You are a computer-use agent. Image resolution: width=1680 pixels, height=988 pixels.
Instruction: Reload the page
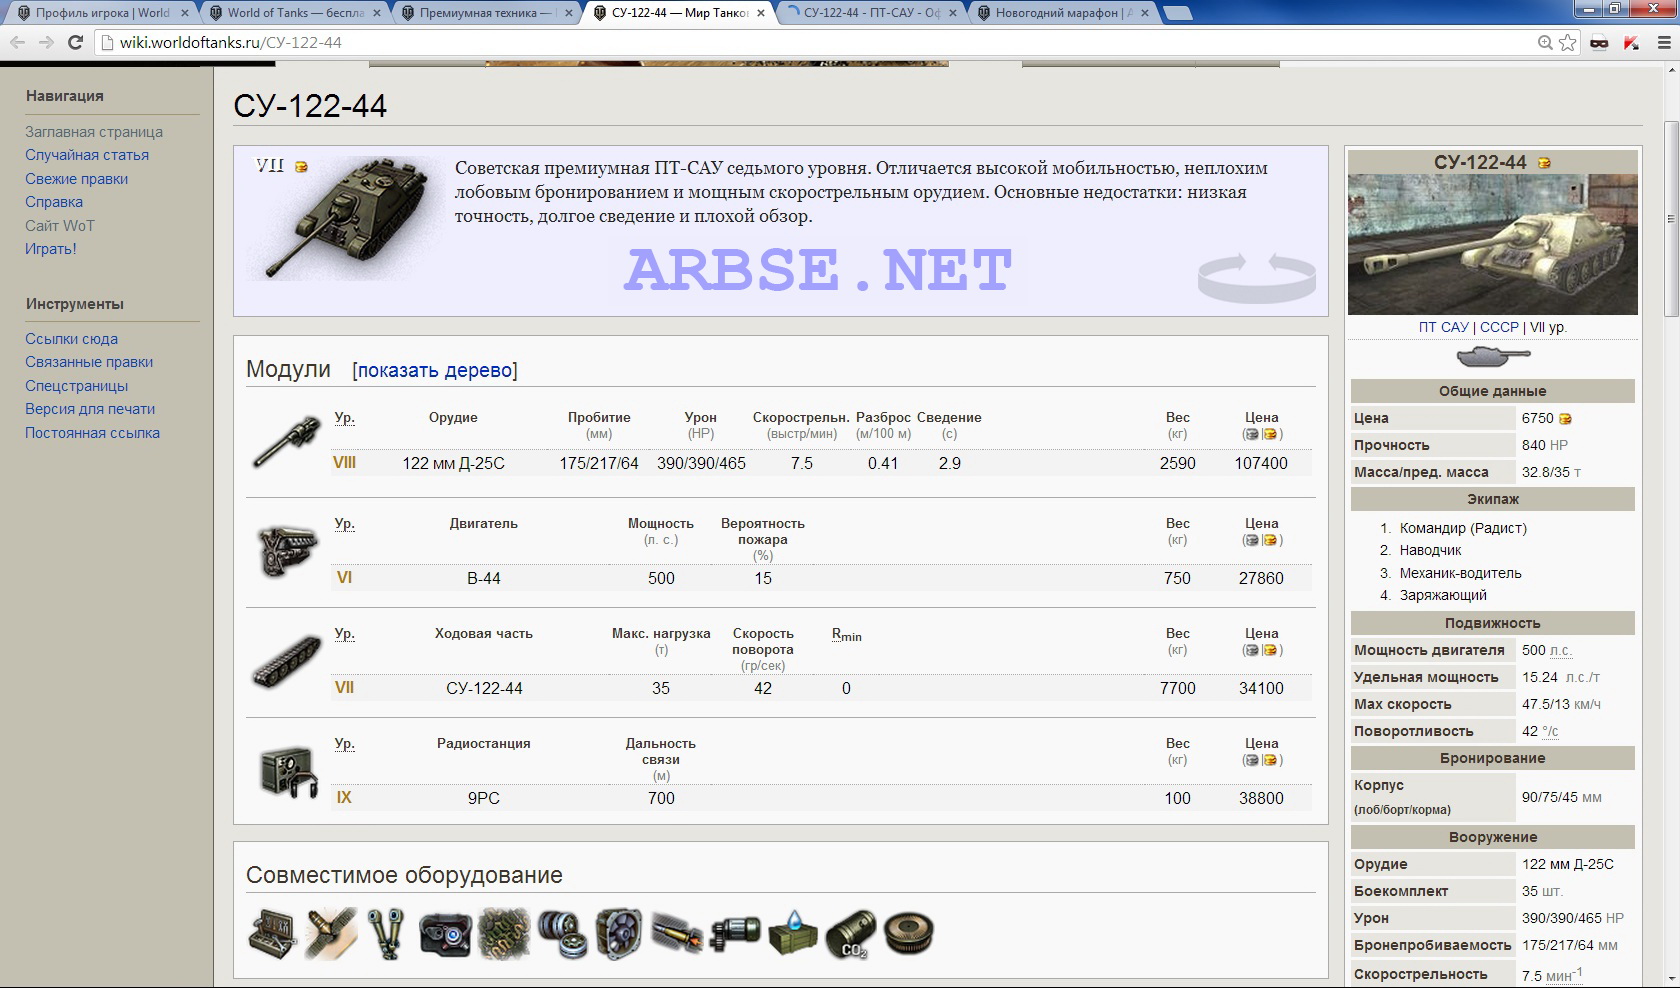75,42
